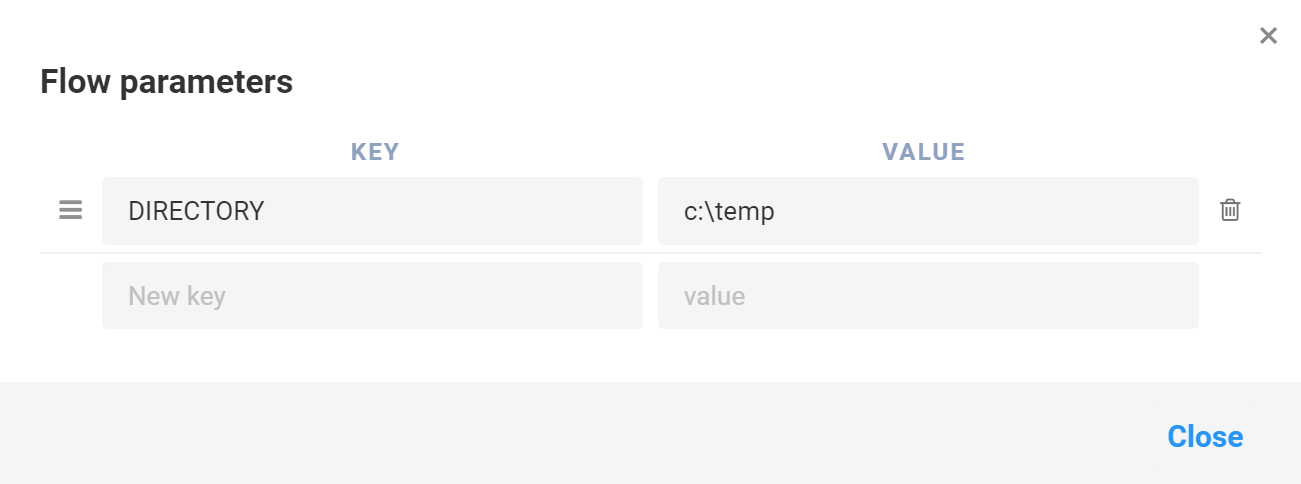
Task: Click the three-line hamburger icon on DIRECTORY row
Action: (x=70, y=210)
